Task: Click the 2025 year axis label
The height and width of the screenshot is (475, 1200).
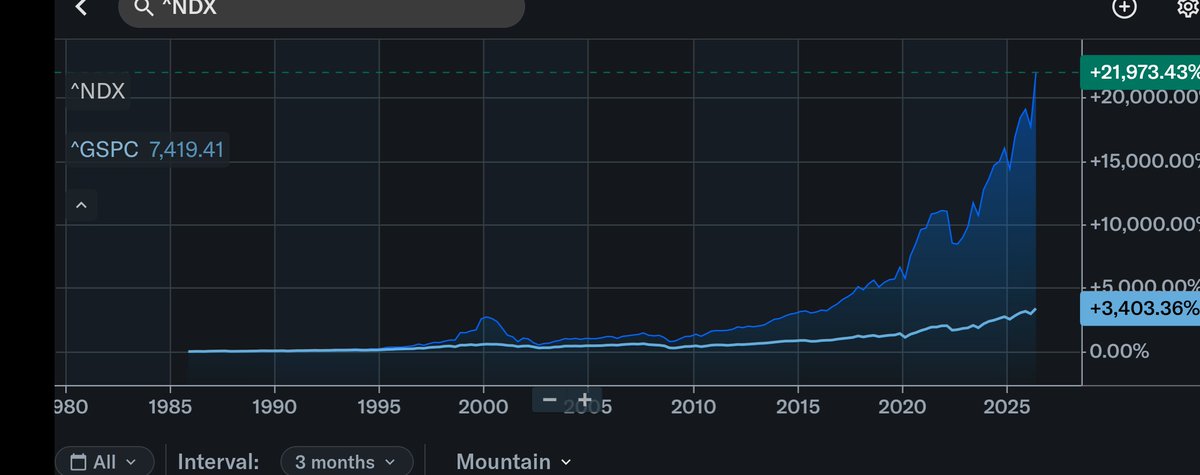Action: pos(1007,406)
